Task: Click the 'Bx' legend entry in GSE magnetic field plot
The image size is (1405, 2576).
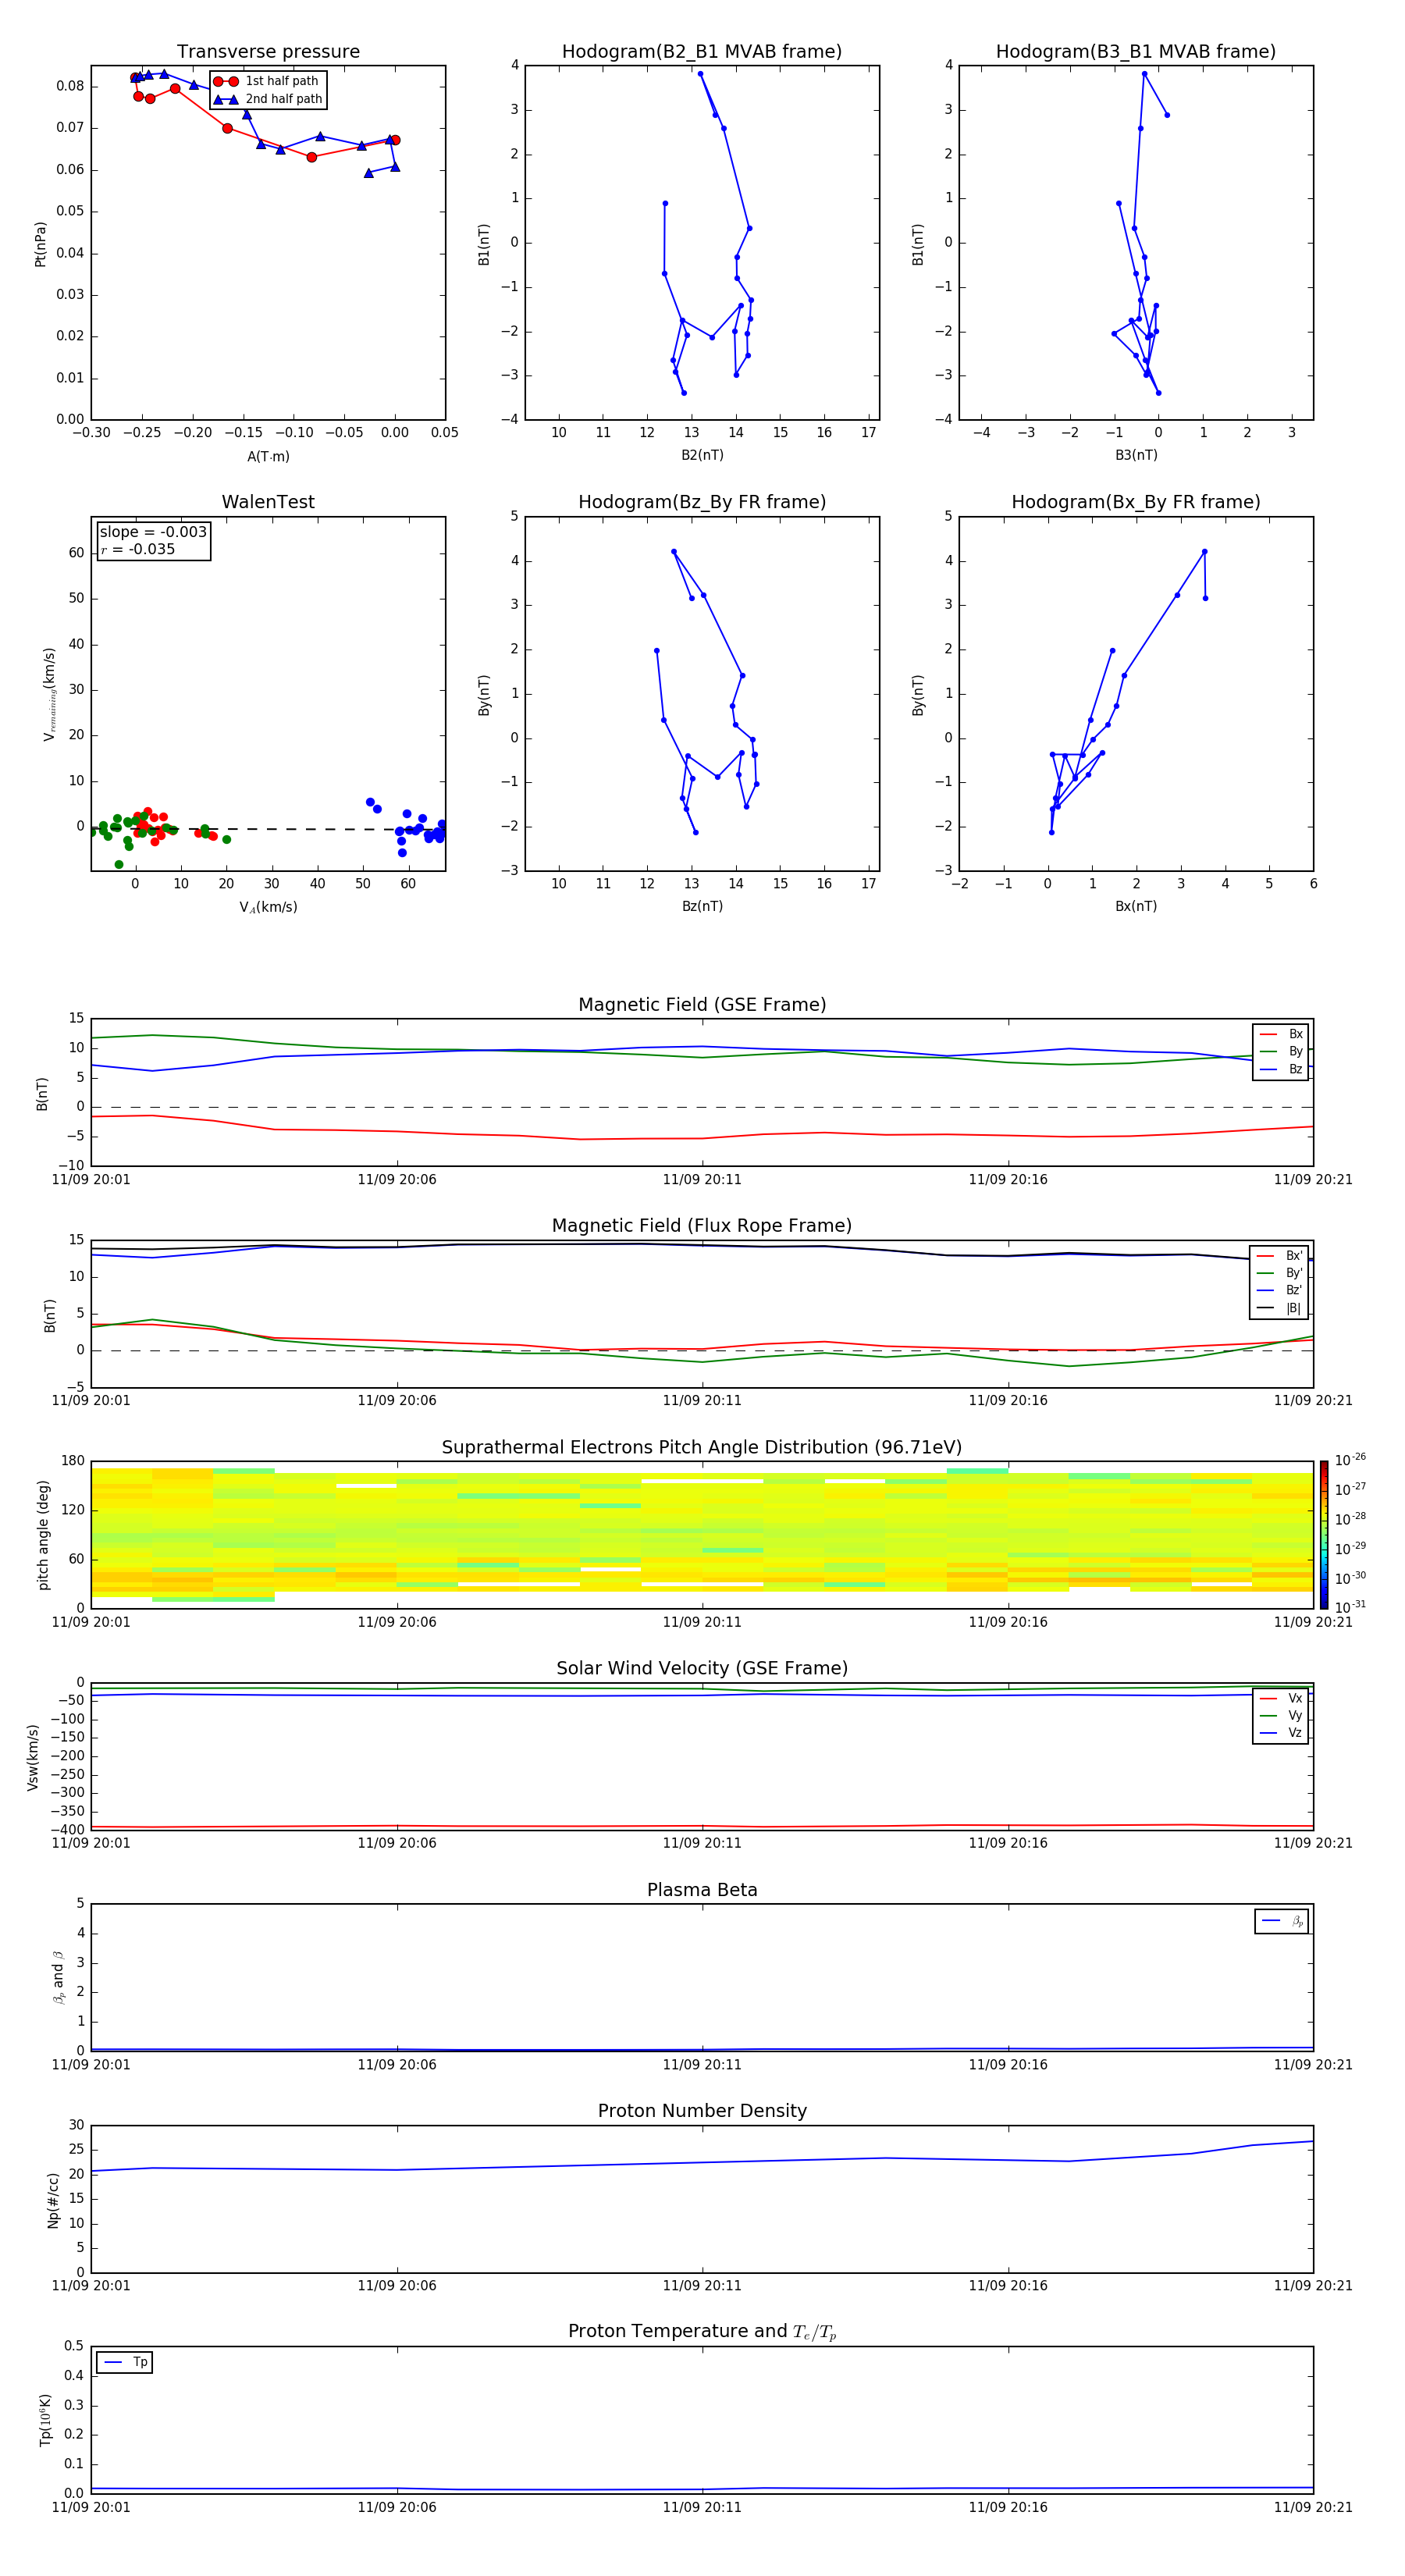Action: [1281, 1034]
